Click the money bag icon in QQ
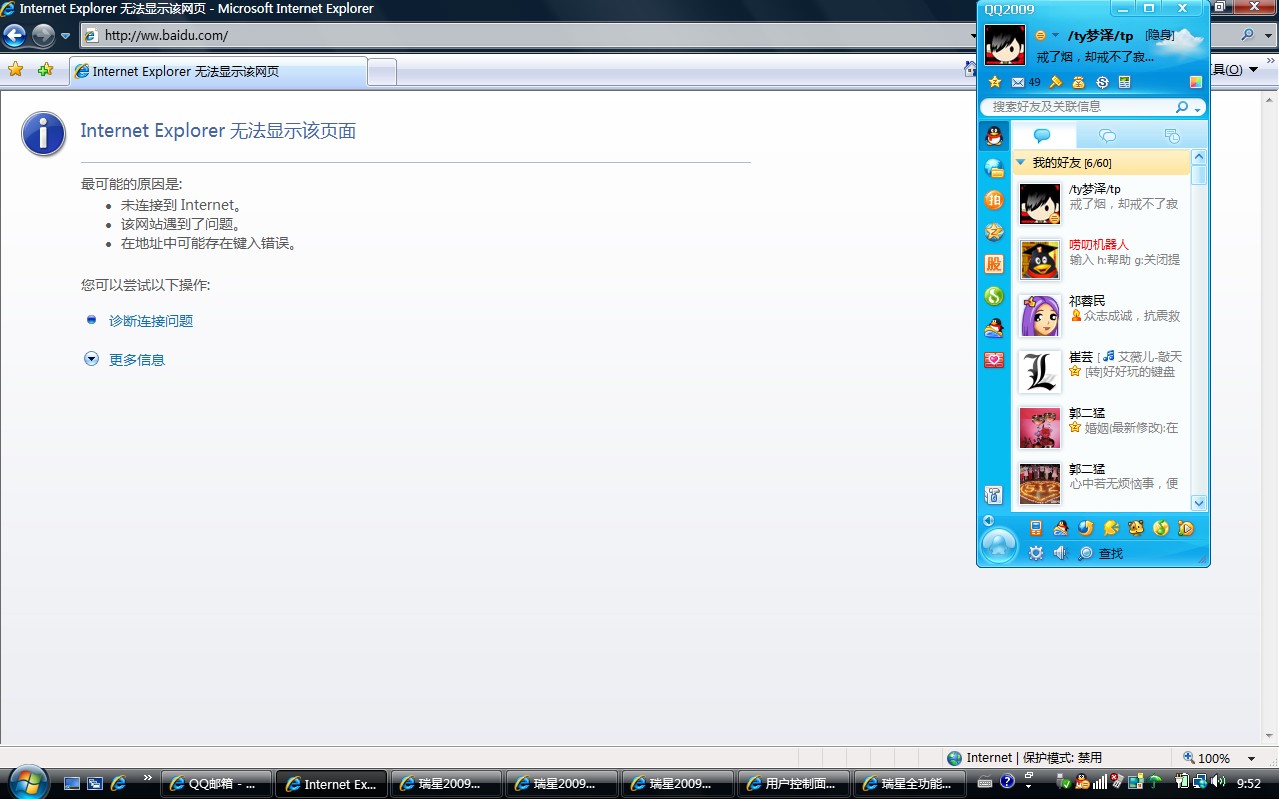This screenshot has height=799, width=1279. pyautogui.click(x=1079, y=82)
